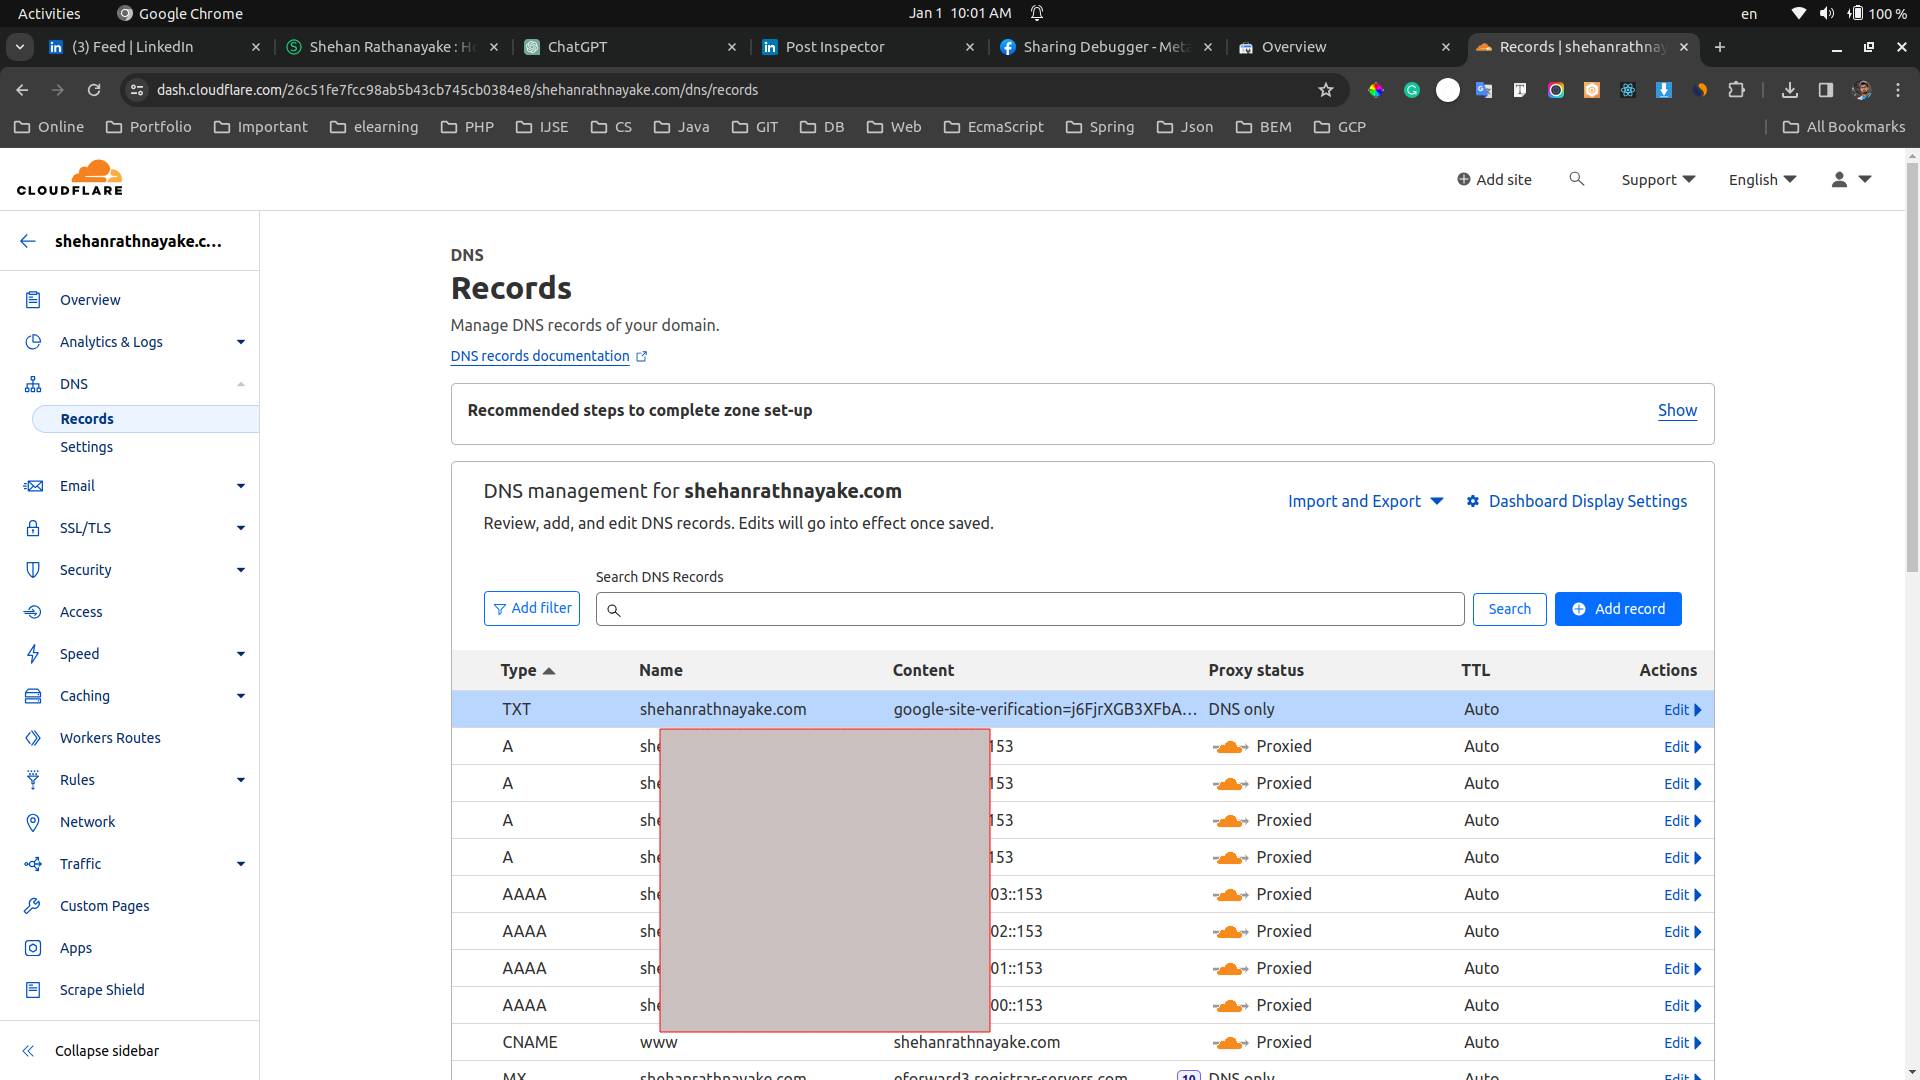
Task: Click the back arrow beside domain name
Action: (x=28, y=241)
